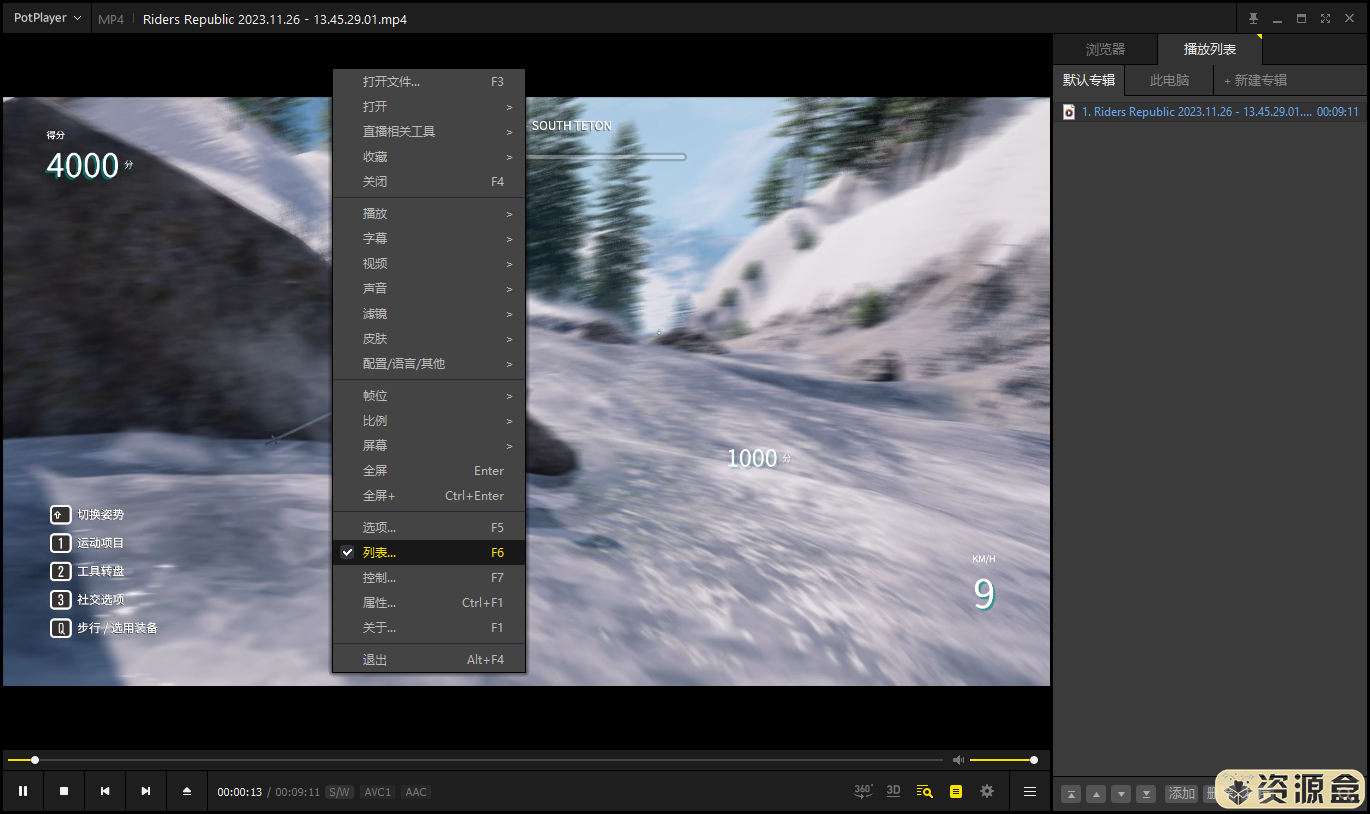
Task: Expand the 字幕 submenu
Action: point(429,239)
